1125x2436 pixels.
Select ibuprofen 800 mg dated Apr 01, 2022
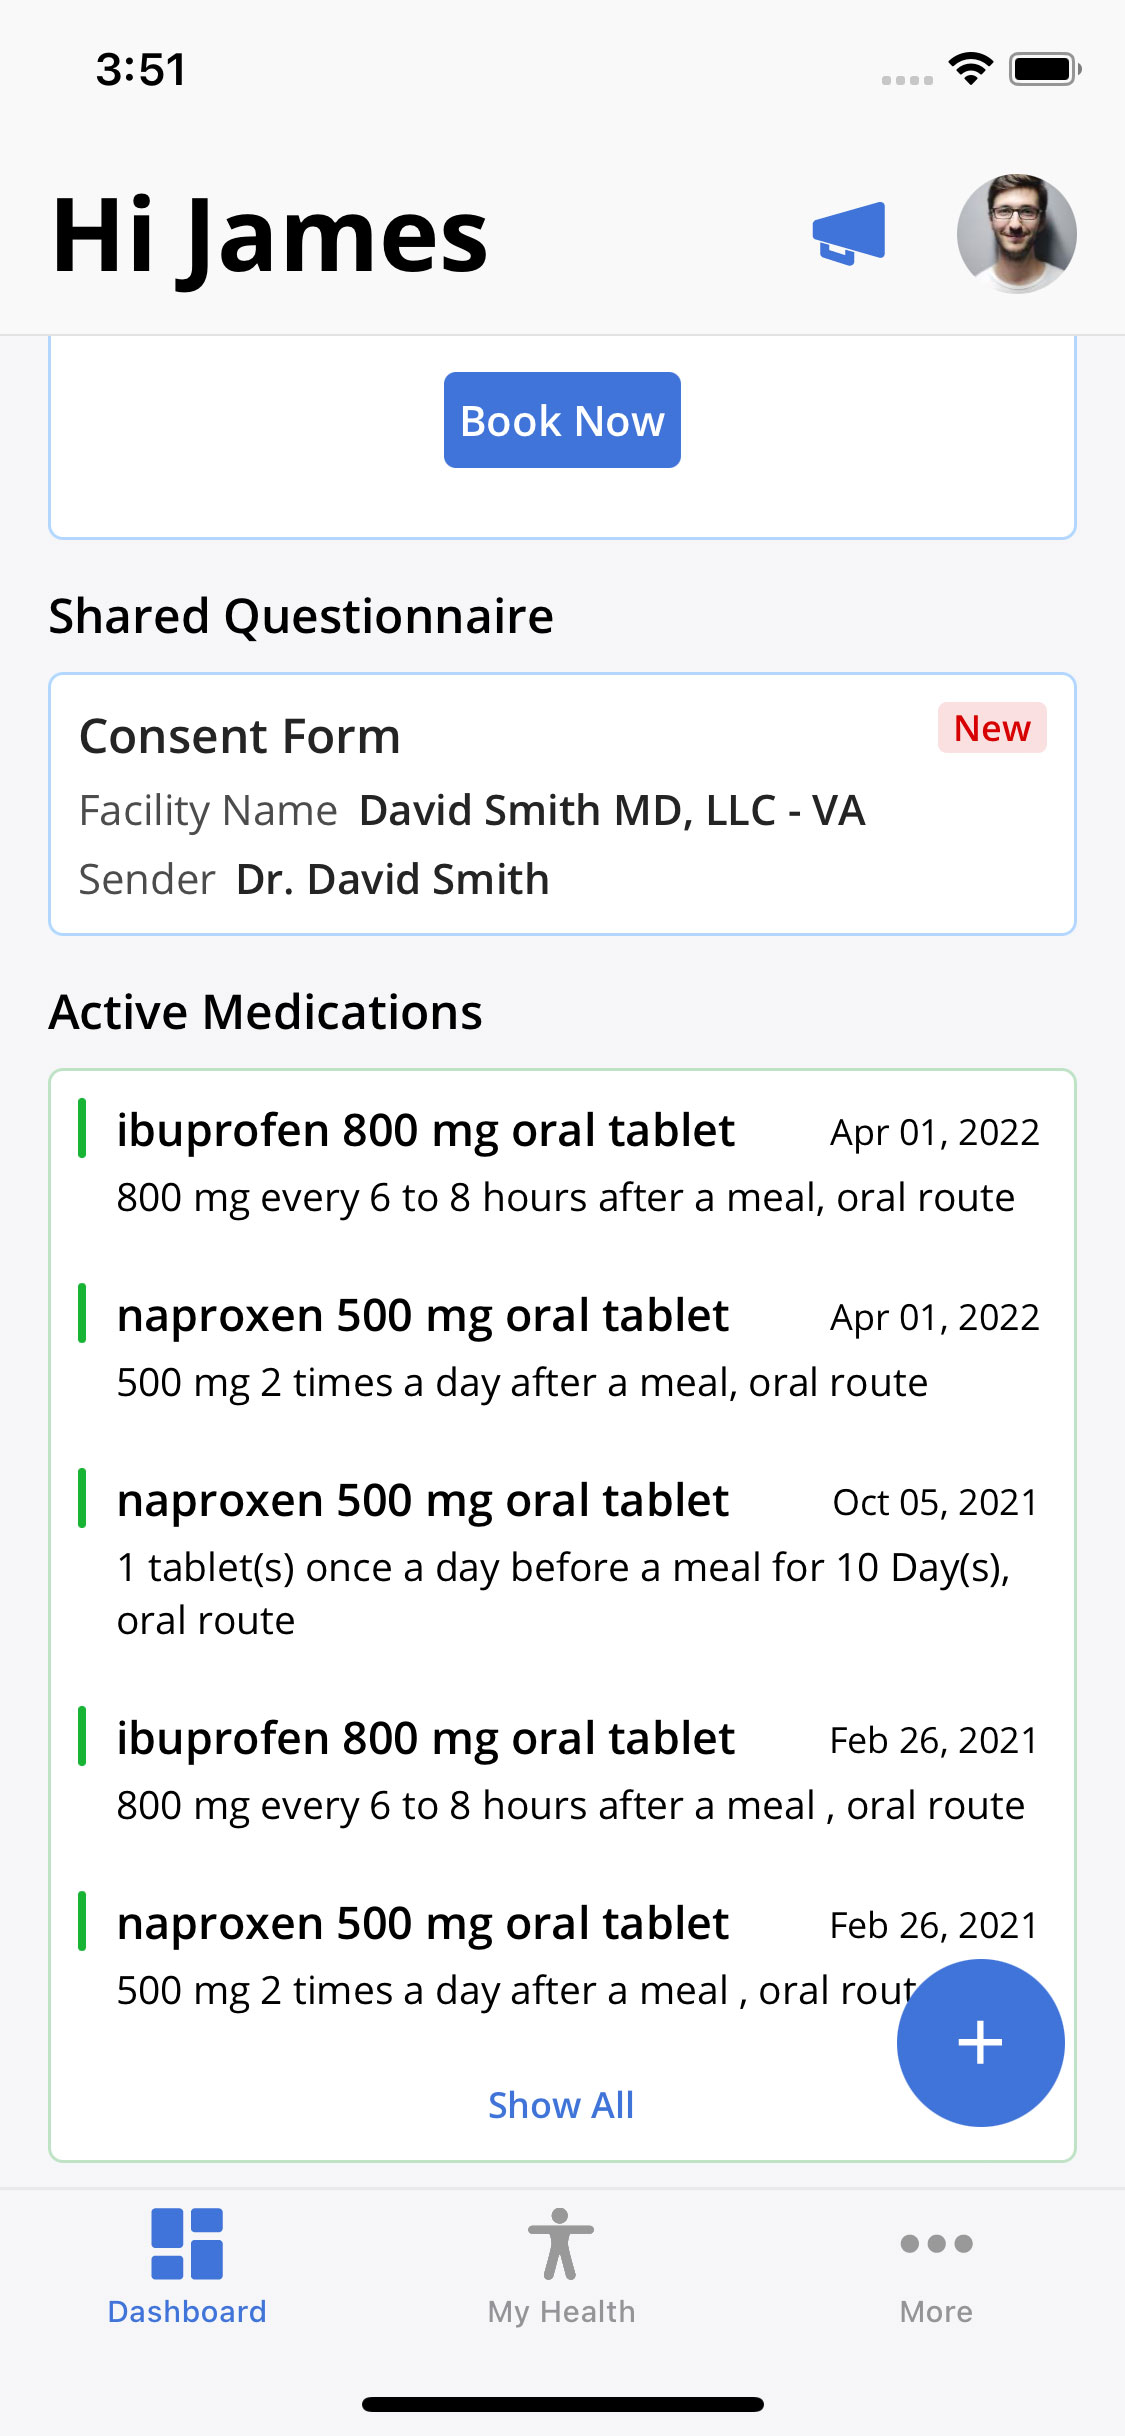click(560, 1162)
